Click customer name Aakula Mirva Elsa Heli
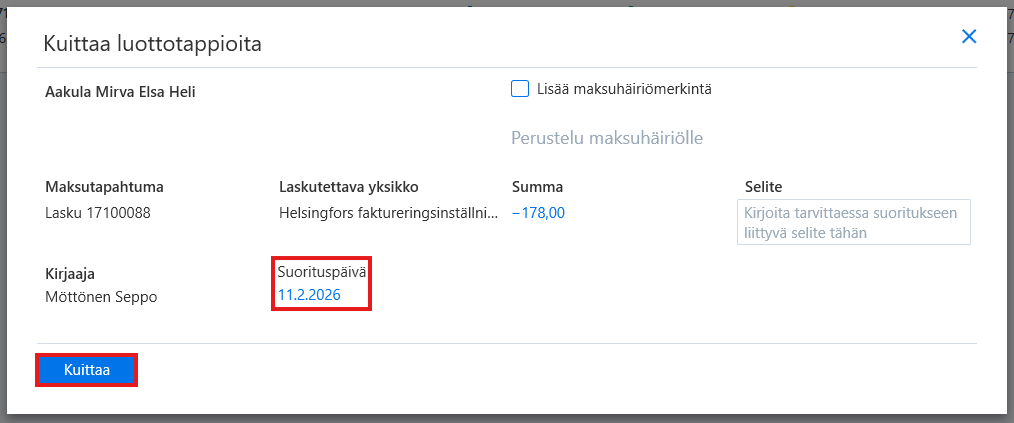The width and height of the screenshot is (1014, 423). point(120,92)
